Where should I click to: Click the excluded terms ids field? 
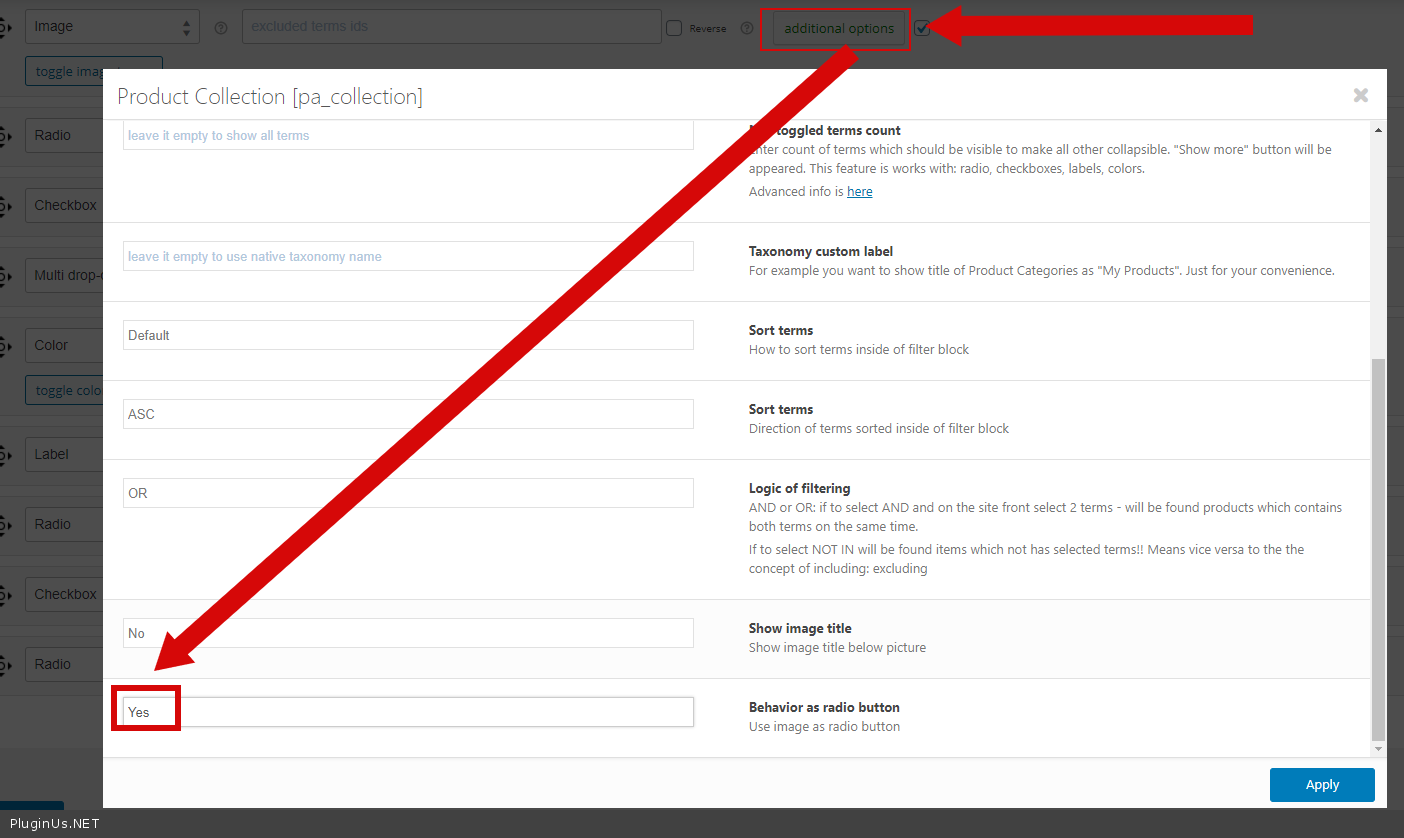[451, 27]
